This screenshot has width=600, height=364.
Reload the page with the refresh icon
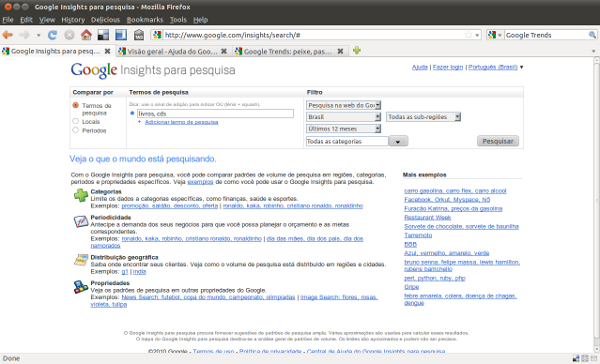coord(52,35)
